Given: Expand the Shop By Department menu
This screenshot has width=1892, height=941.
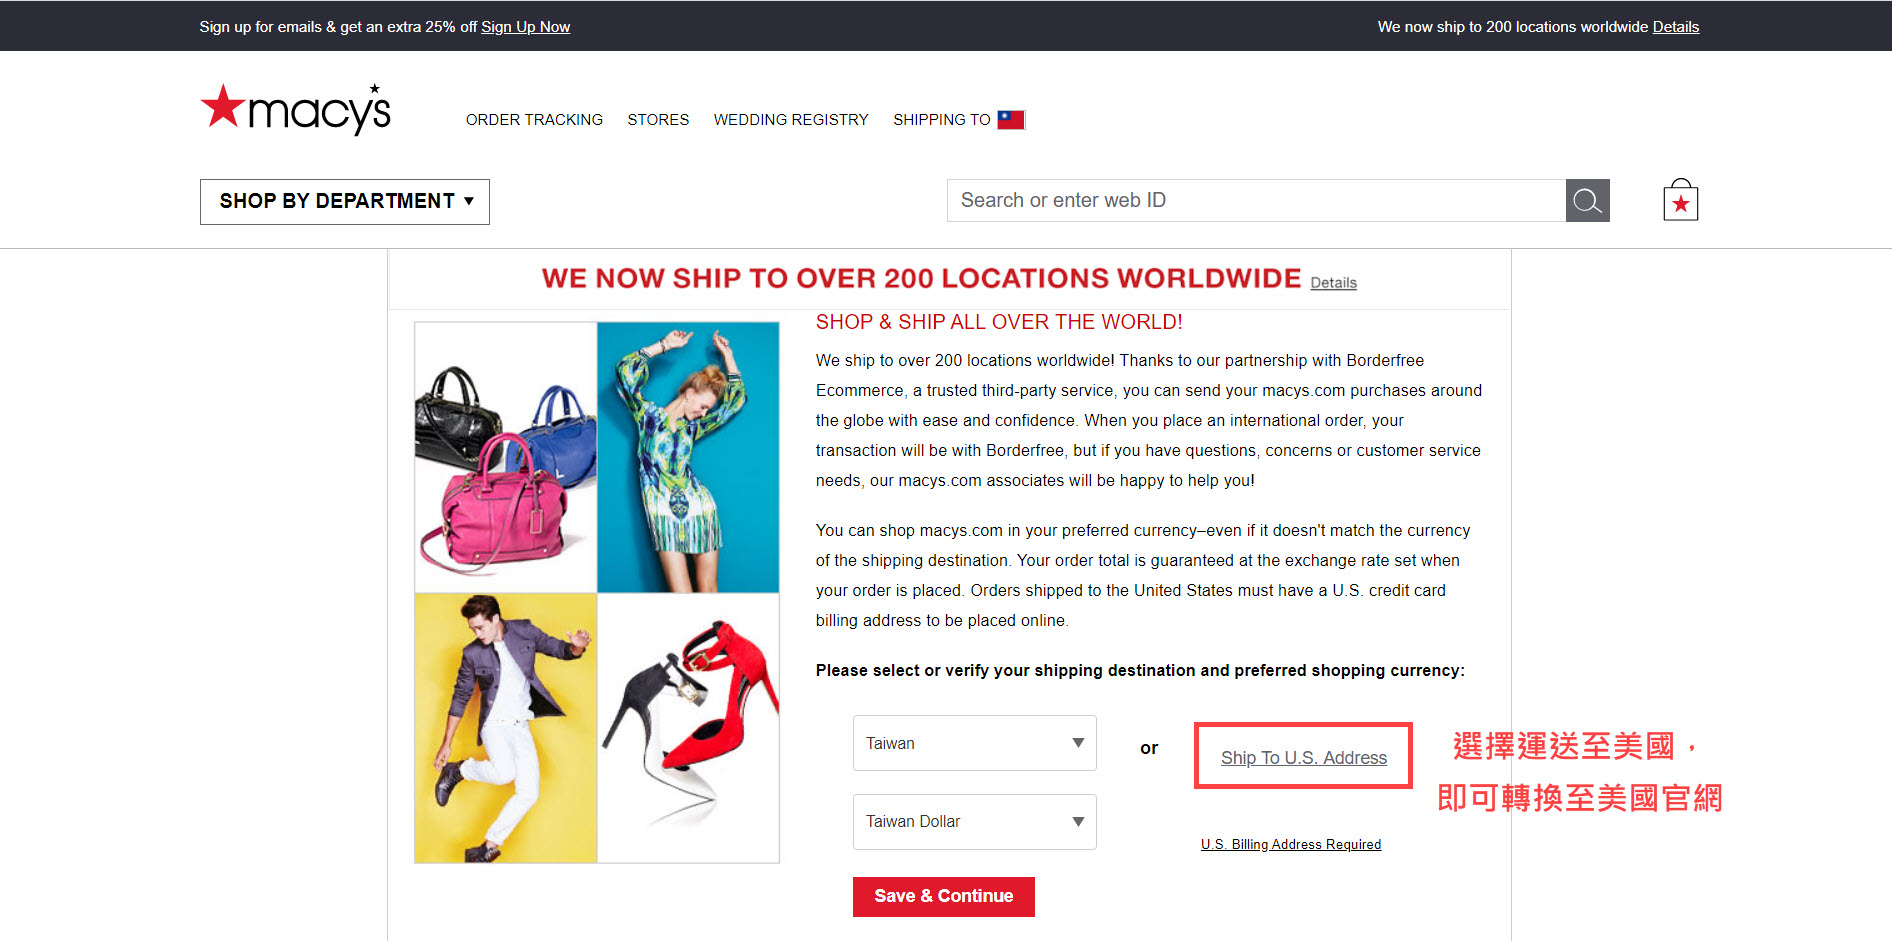Looking at the screenshot, I should pyautogui.click(x=345, y=202).
